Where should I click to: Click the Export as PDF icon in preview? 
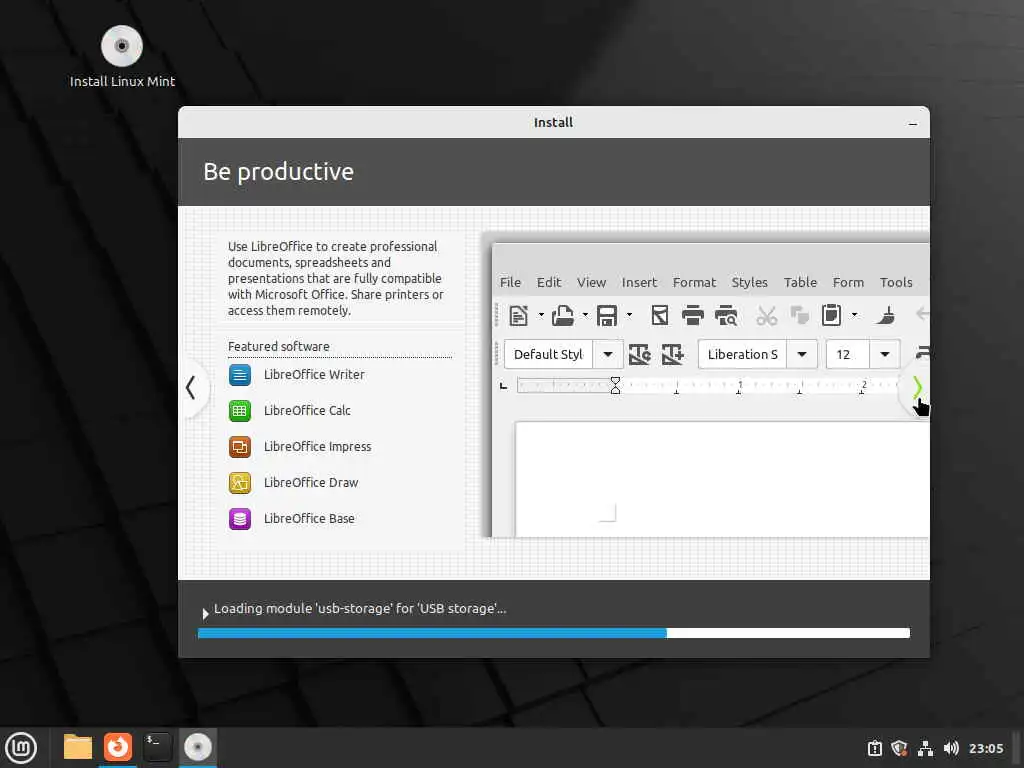tap(660, 316)
